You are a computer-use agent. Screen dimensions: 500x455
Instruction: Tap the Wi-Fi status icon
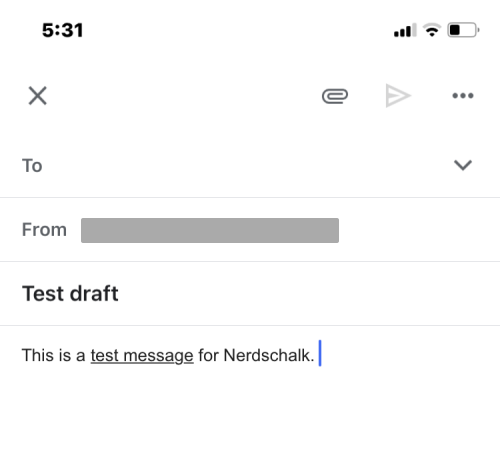(x=432, y=30)
